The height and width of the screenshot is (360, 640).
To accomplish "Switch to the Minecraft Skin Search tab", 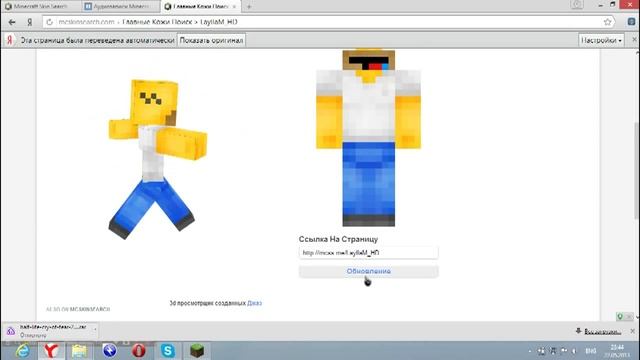I will click(41, 7).
